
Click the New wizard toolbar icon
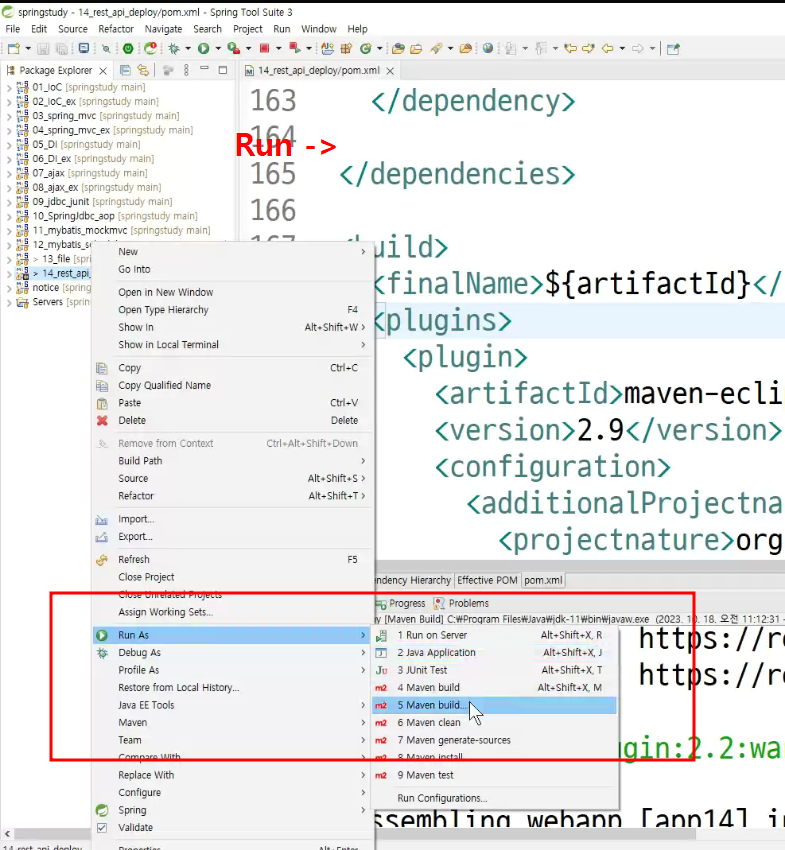14,49
